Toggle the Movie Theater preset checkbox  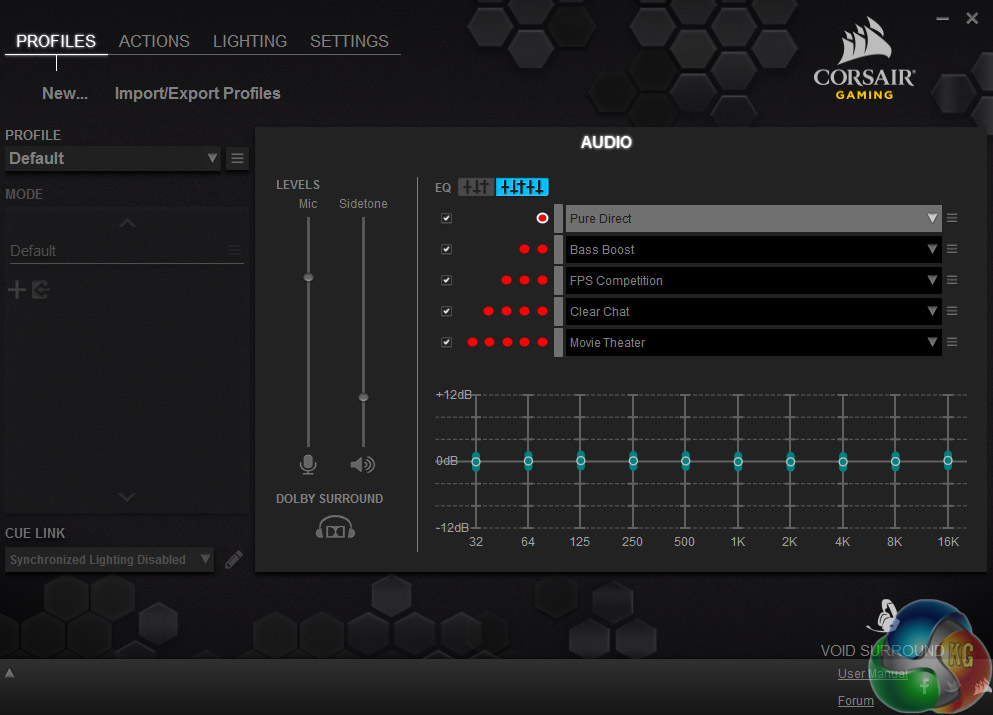coord(446,342)
